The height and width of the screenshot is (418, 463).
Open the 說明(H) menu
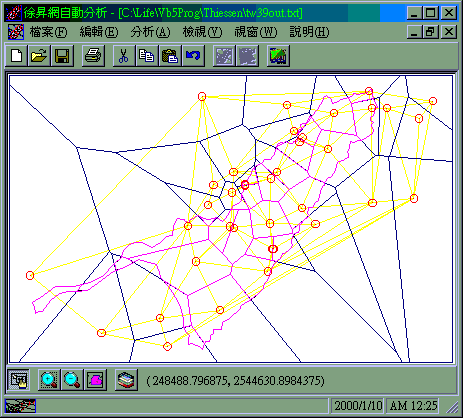[309, 32]
